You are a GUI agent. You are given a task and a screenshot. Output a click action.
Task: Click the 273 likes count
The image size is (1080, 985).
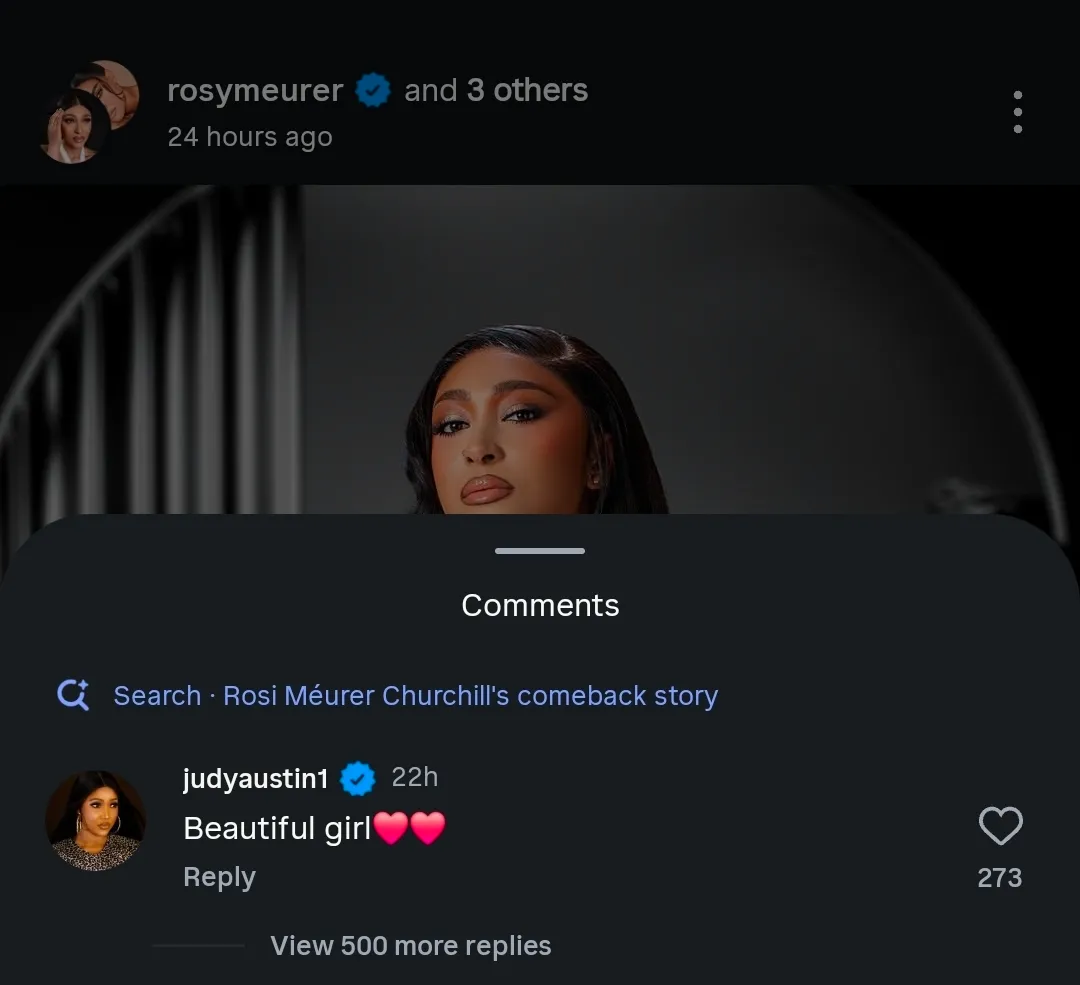coord(1000,878)
